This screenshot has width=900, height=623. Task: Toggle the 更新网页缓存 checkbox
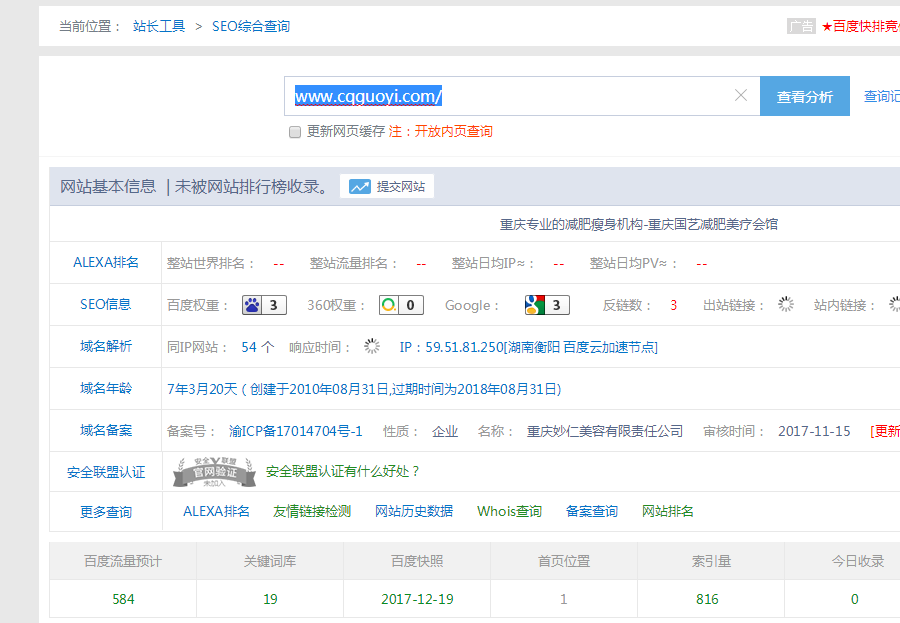click(x=295, y=132)
